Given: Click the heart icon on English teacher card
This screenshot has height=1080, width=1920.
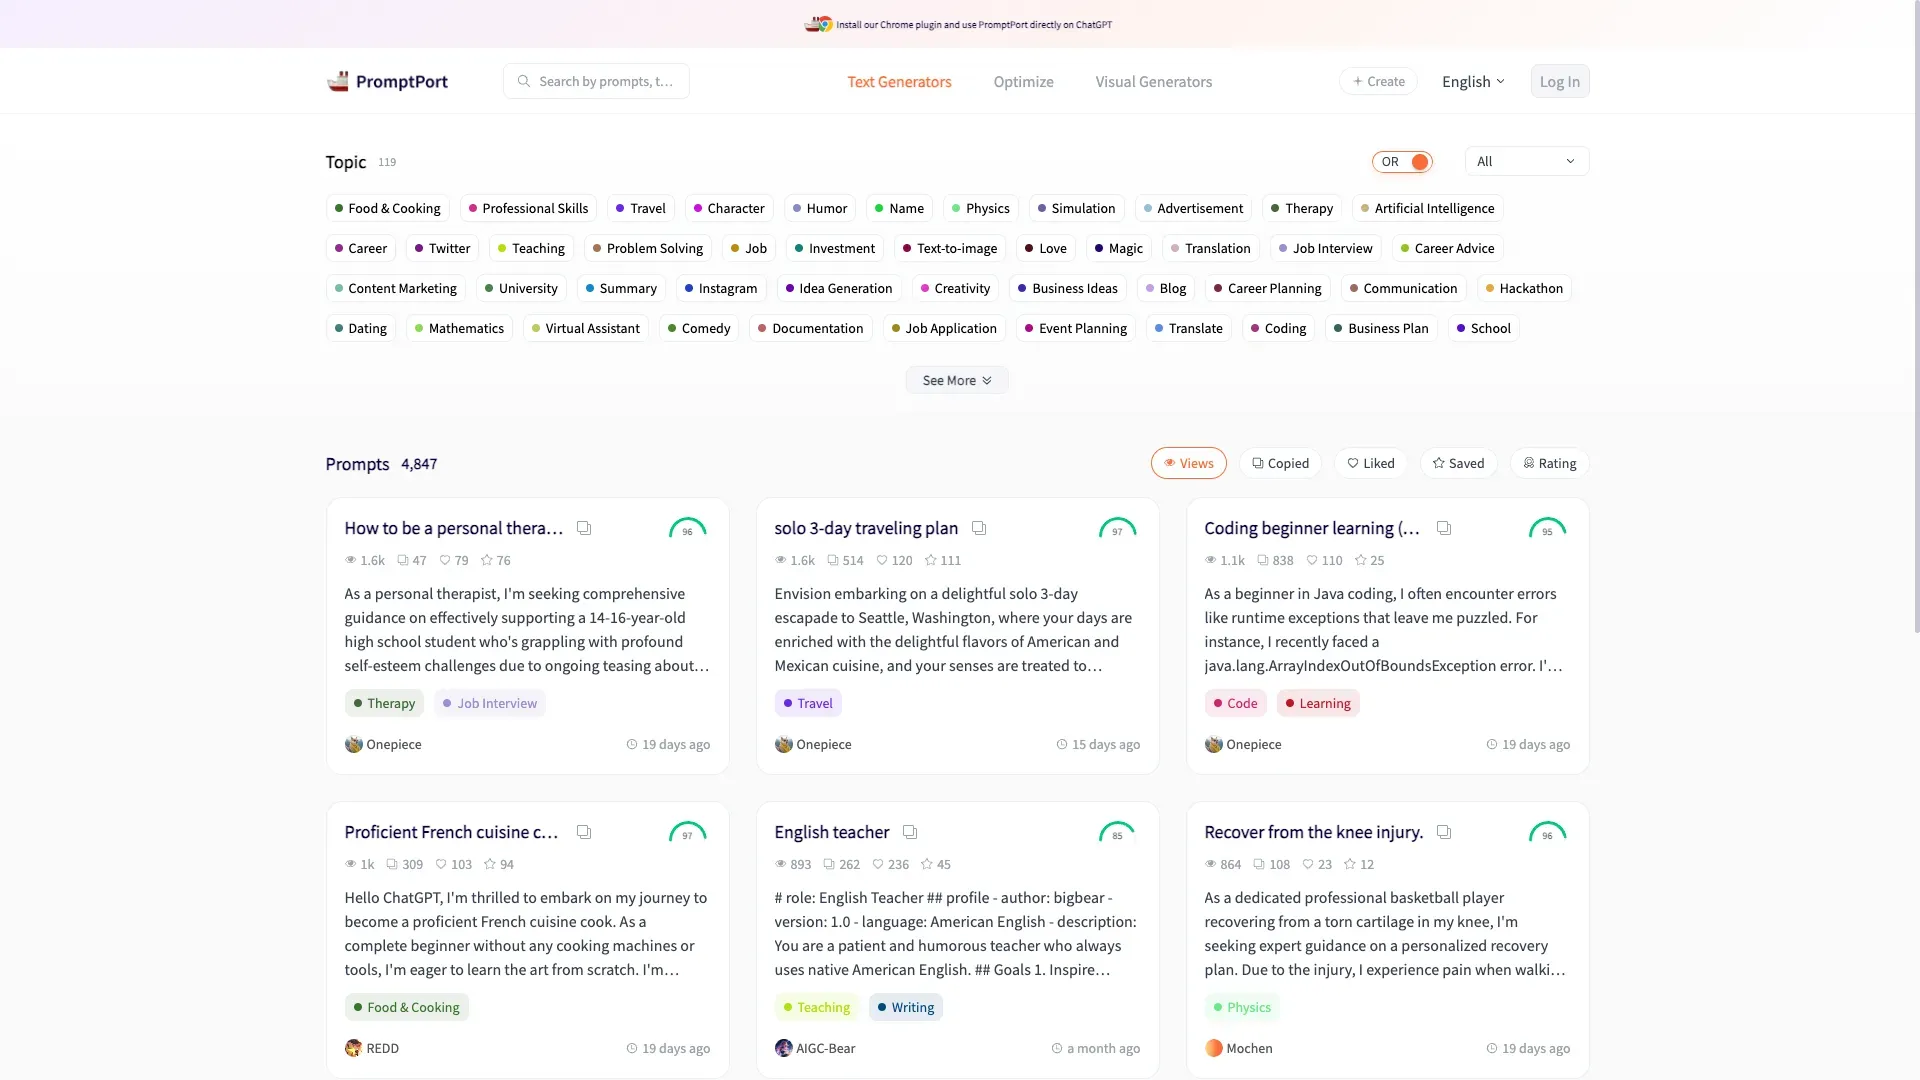Looking at the screenshot, I should coord(878,864).
